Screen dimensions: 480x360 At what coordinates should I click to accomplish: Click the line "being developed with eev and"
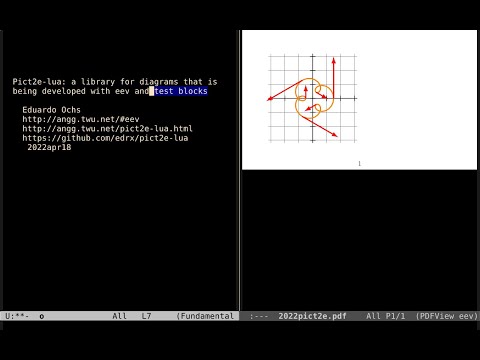coord(81,91)
